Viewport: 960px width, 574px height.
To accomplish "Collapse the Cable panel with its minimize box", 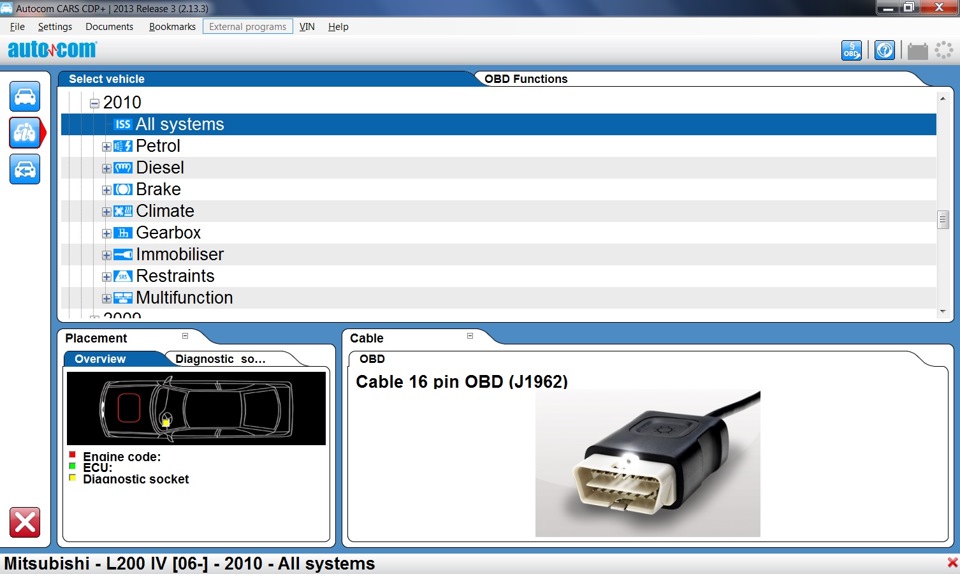I will [470, 336].
